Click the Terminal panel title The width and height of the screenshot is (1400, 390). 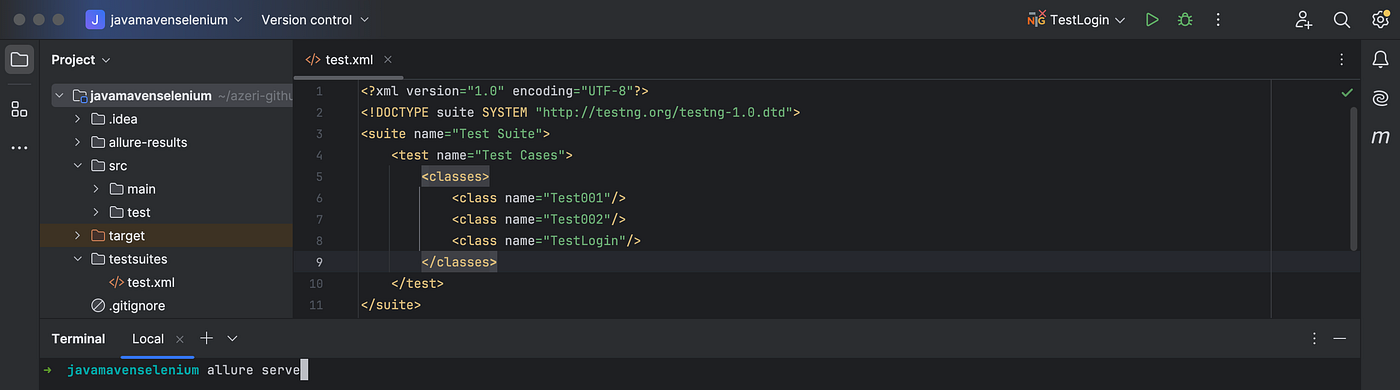tap(78, 339)
